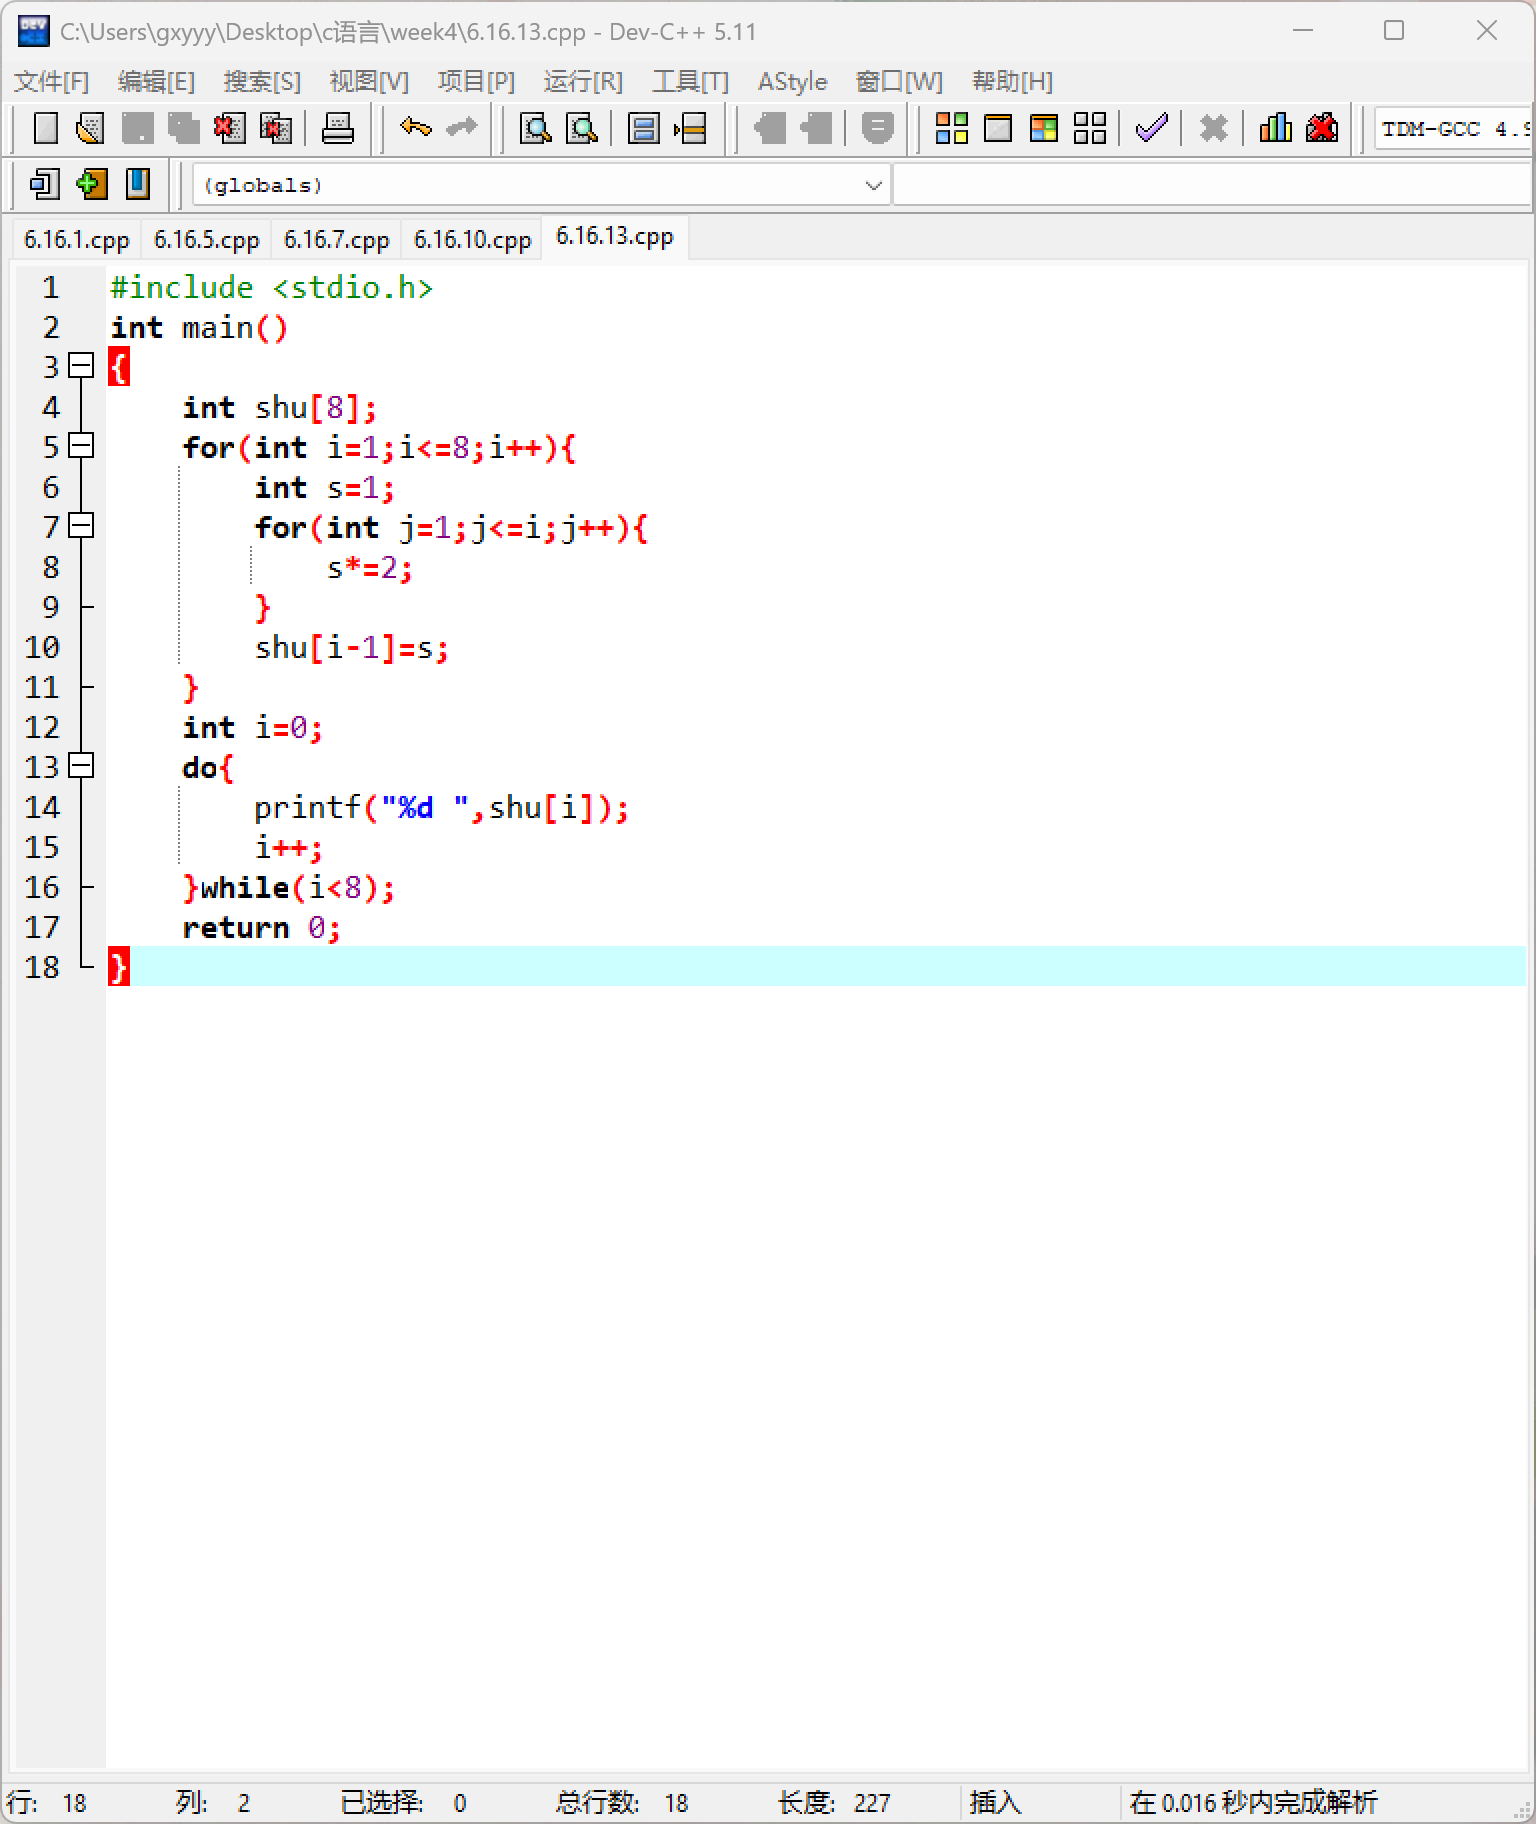1536x1824 pixels.
Task: Click the Open file icon
Action: 91,128
